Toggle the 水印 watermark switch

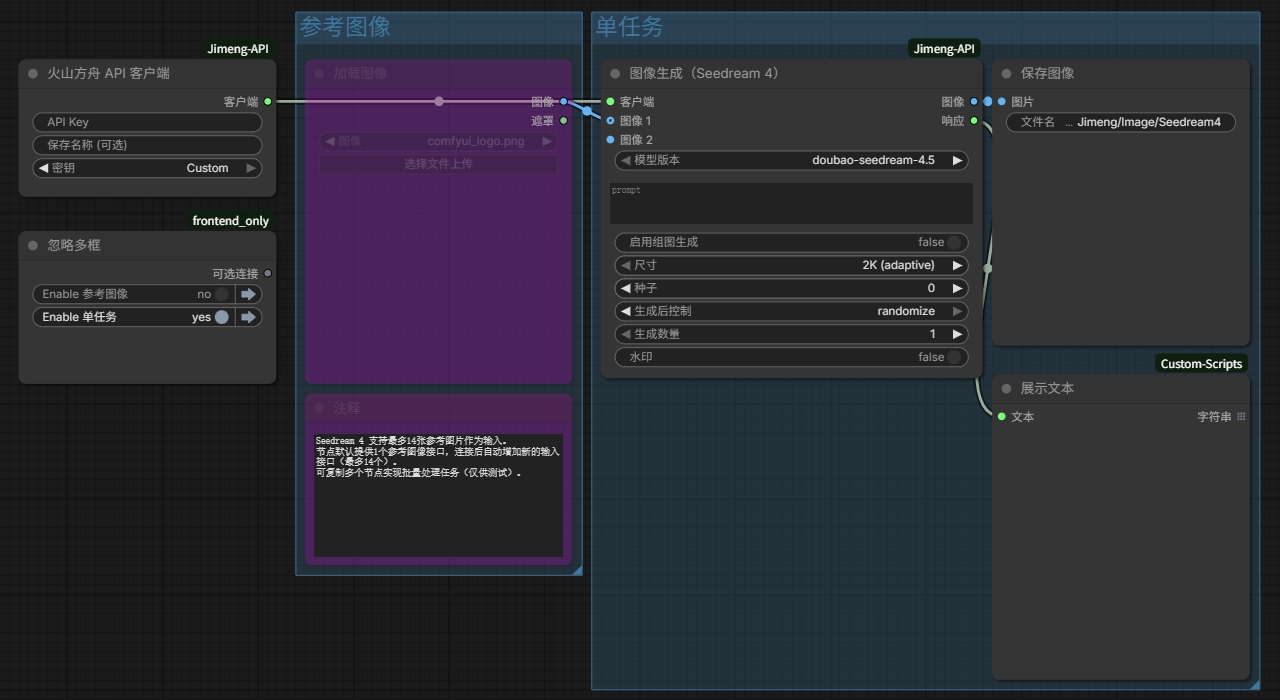(x=956, y=357)
